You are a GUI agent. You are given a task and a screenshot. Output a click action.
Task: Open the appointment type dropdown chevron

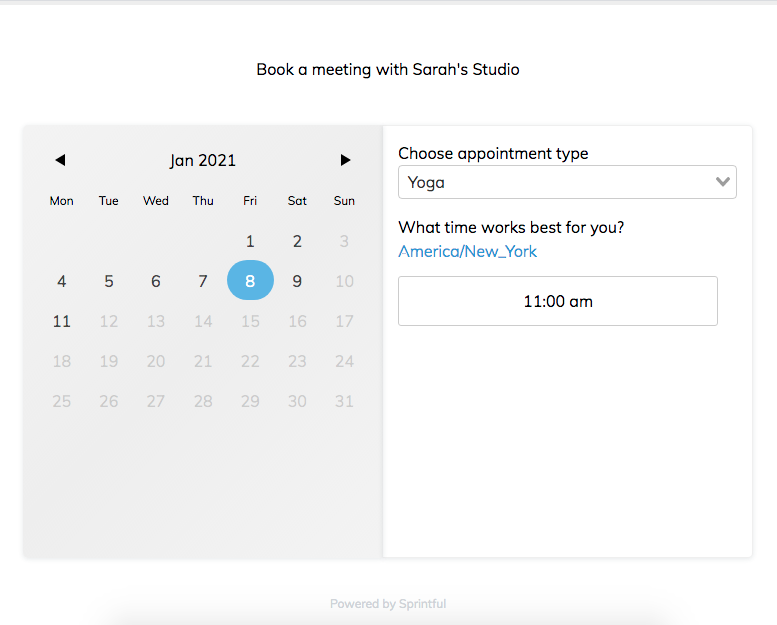[723, 182]
